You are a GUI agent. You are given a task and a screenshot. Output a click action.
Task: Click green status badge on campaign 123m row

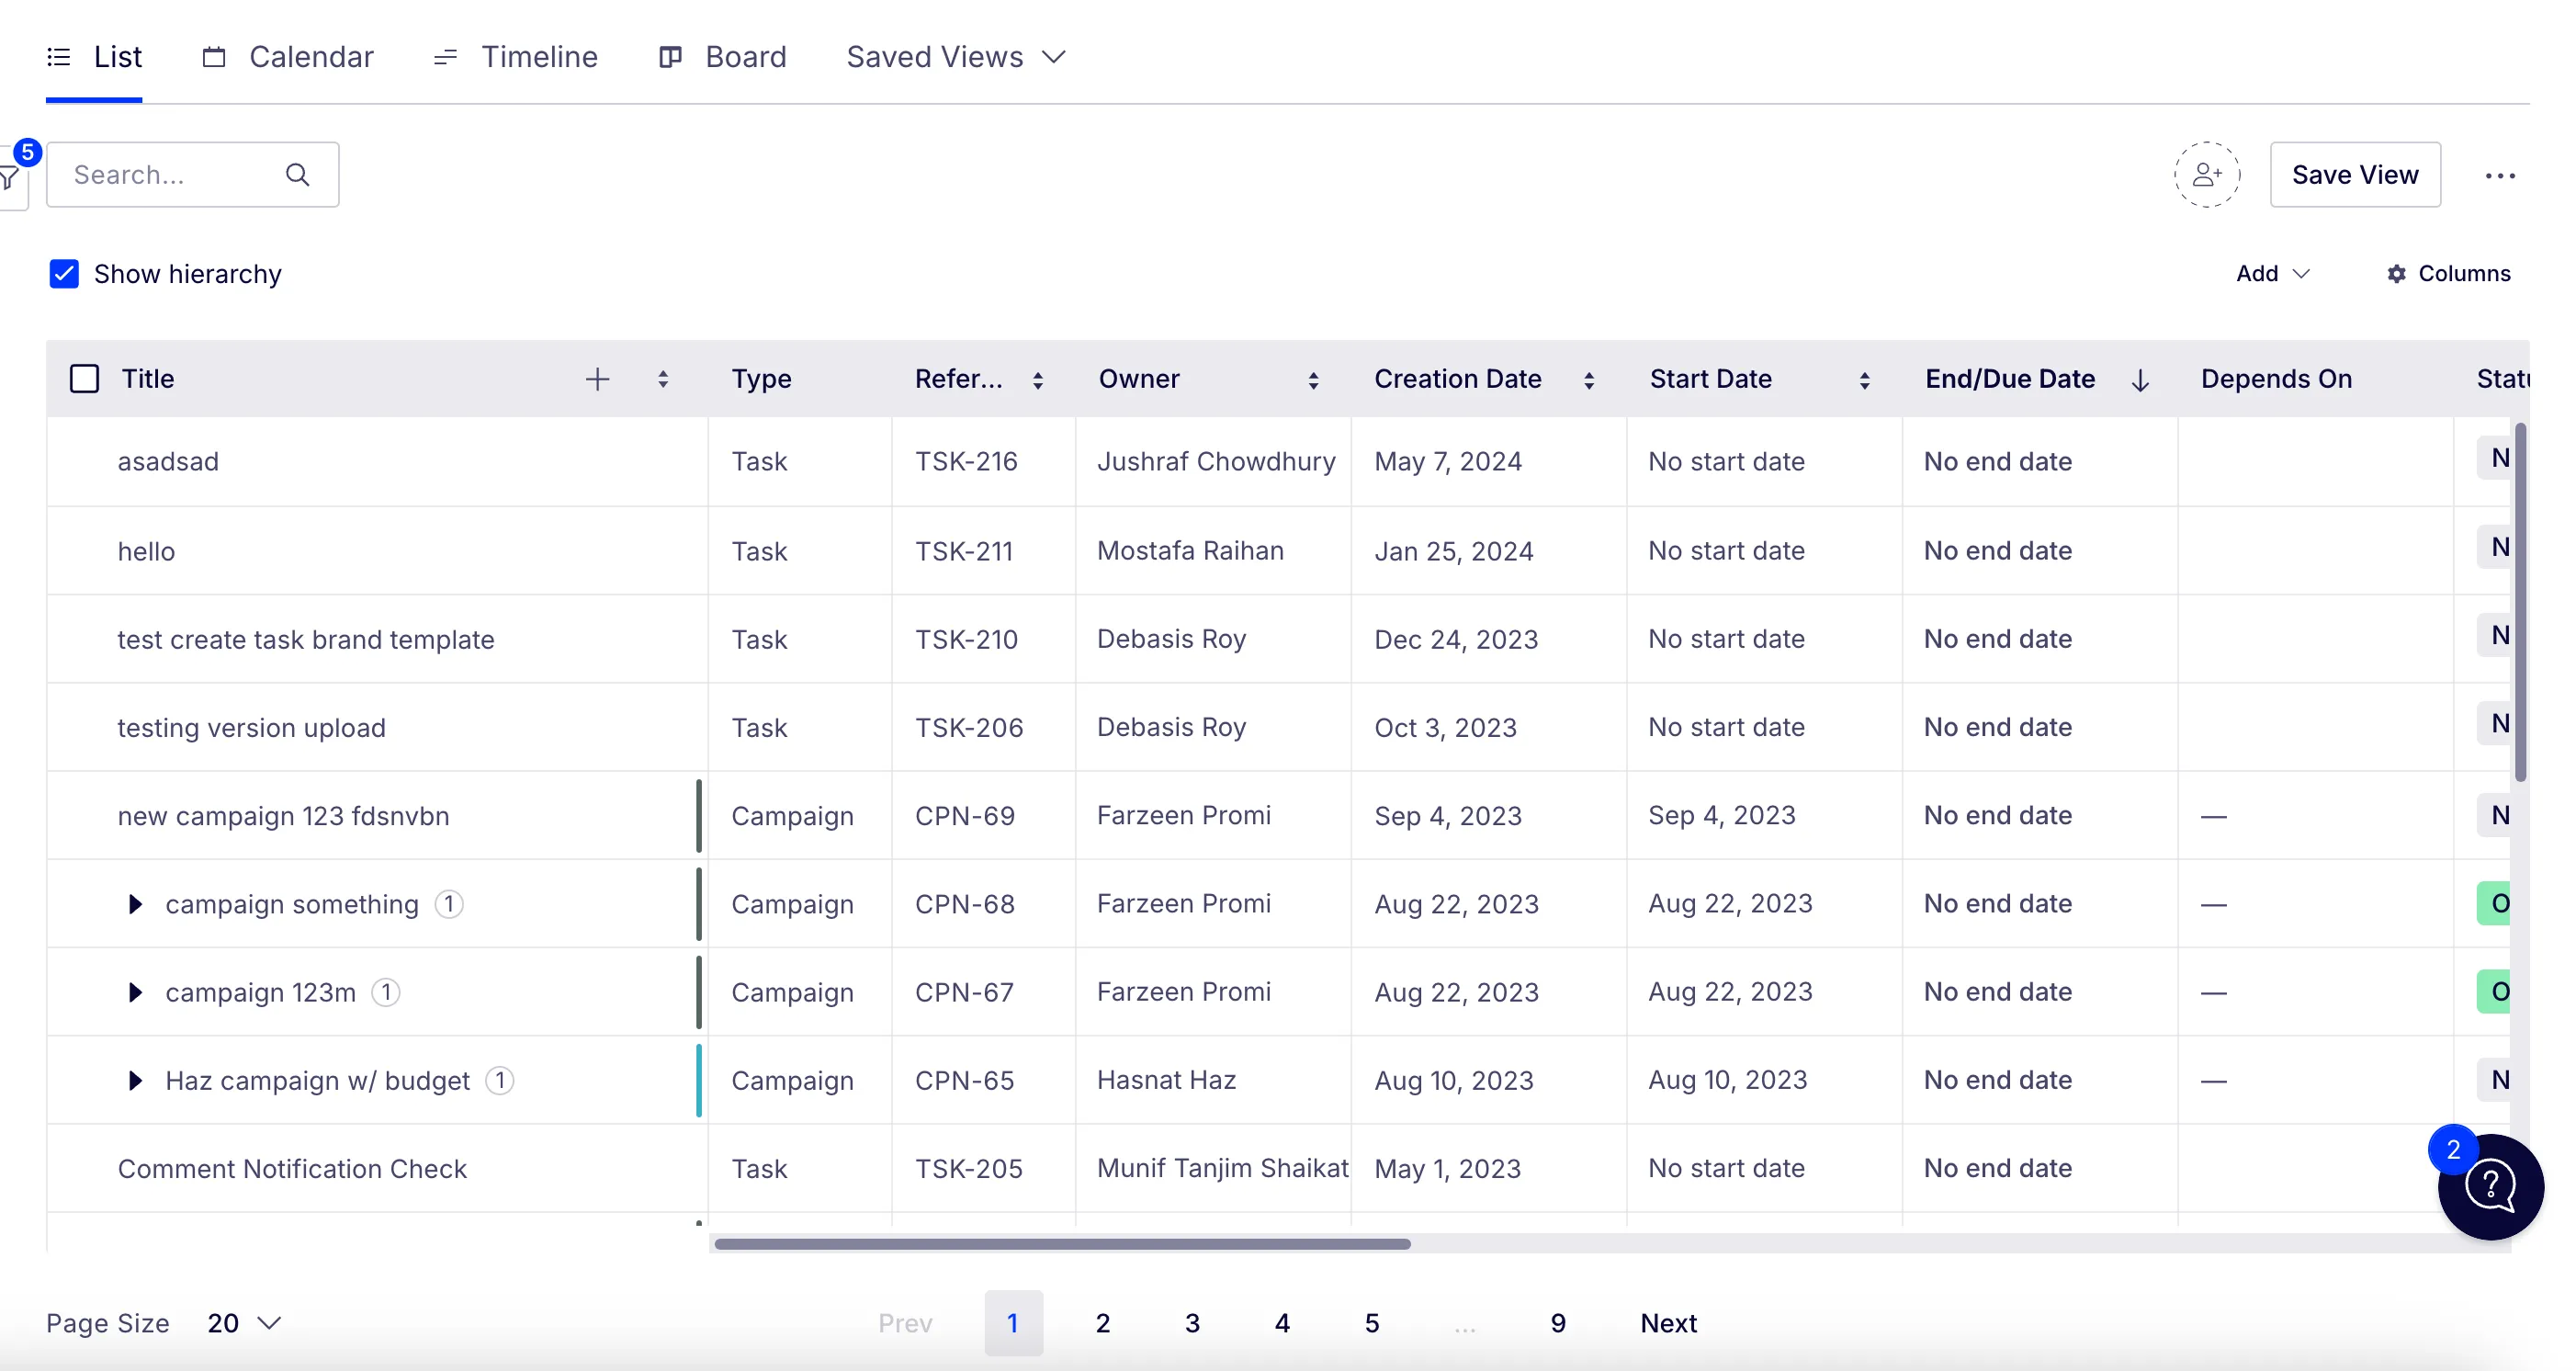tap(2493, 992)
